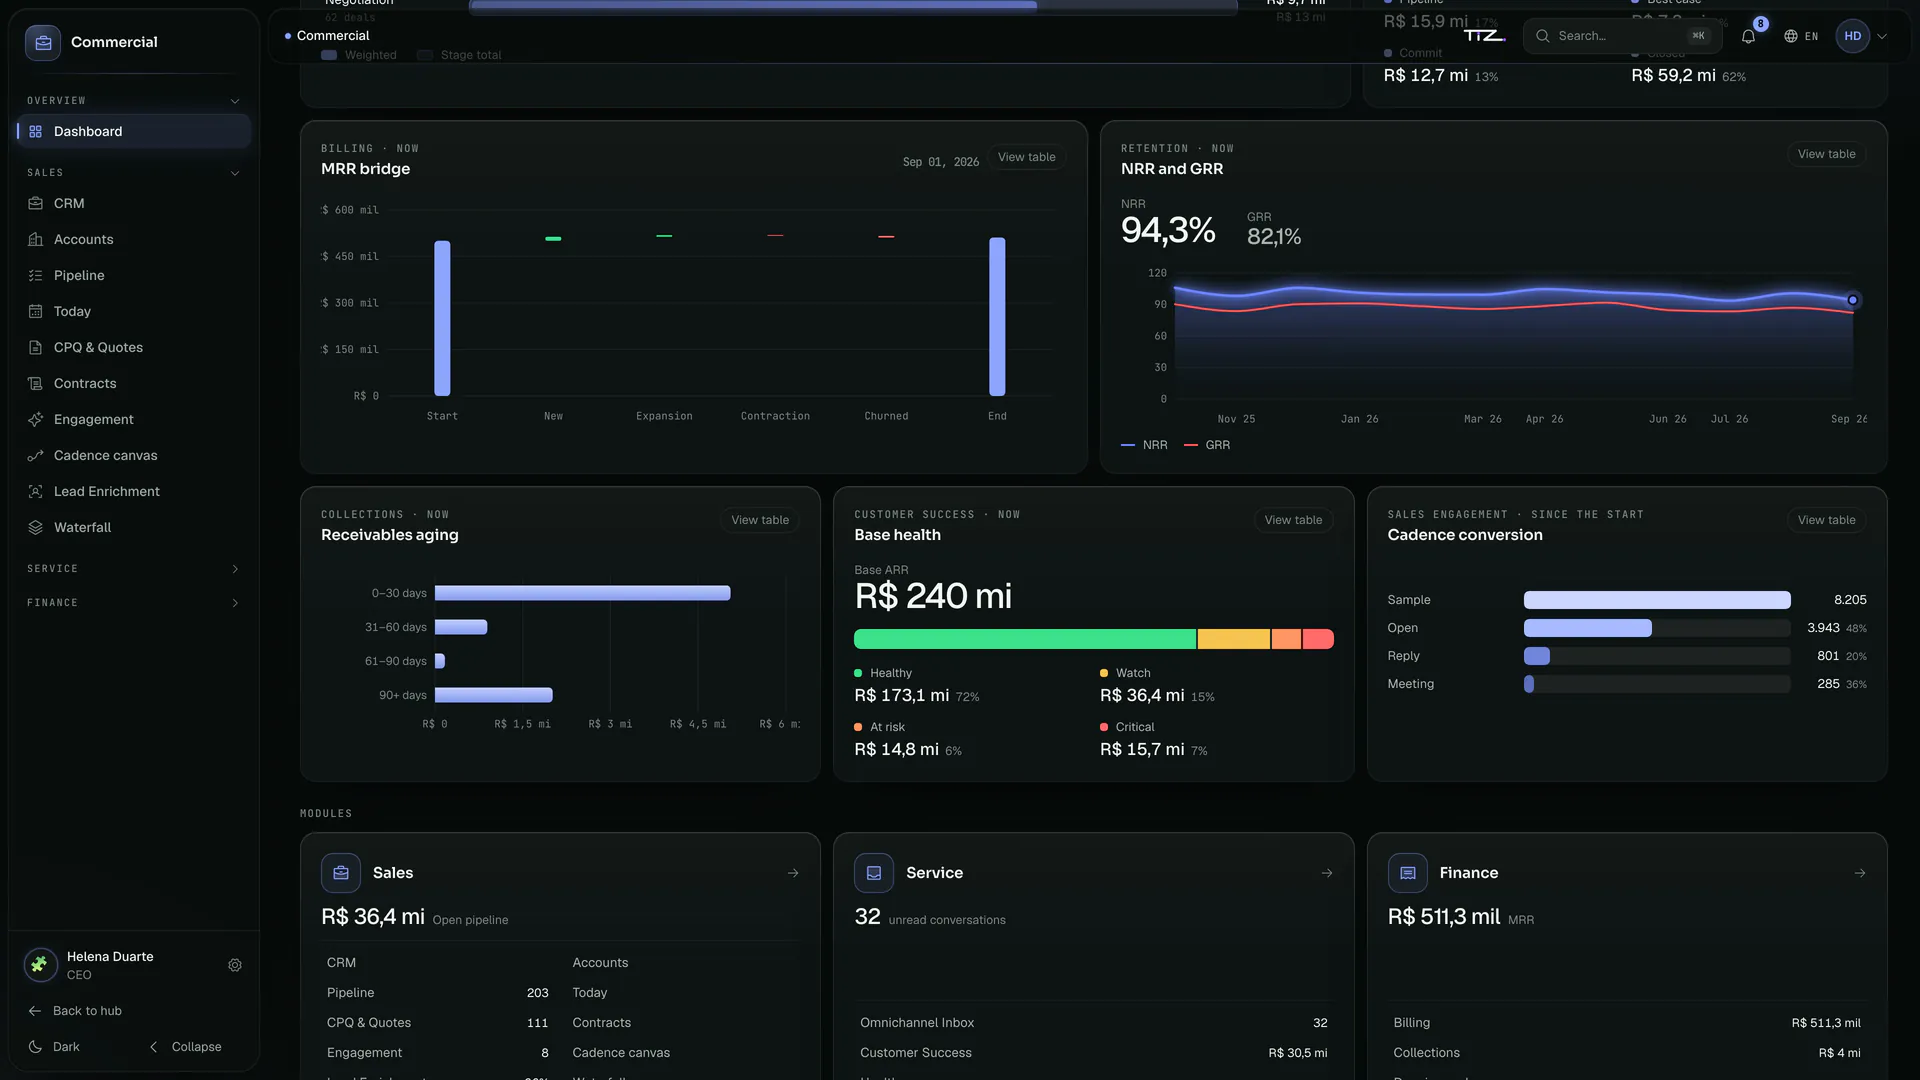The height and width of the screenshot is (1080, 1920).
Task: Click the green Healthy segment of base bar
Action: (x=1025, y=639)
